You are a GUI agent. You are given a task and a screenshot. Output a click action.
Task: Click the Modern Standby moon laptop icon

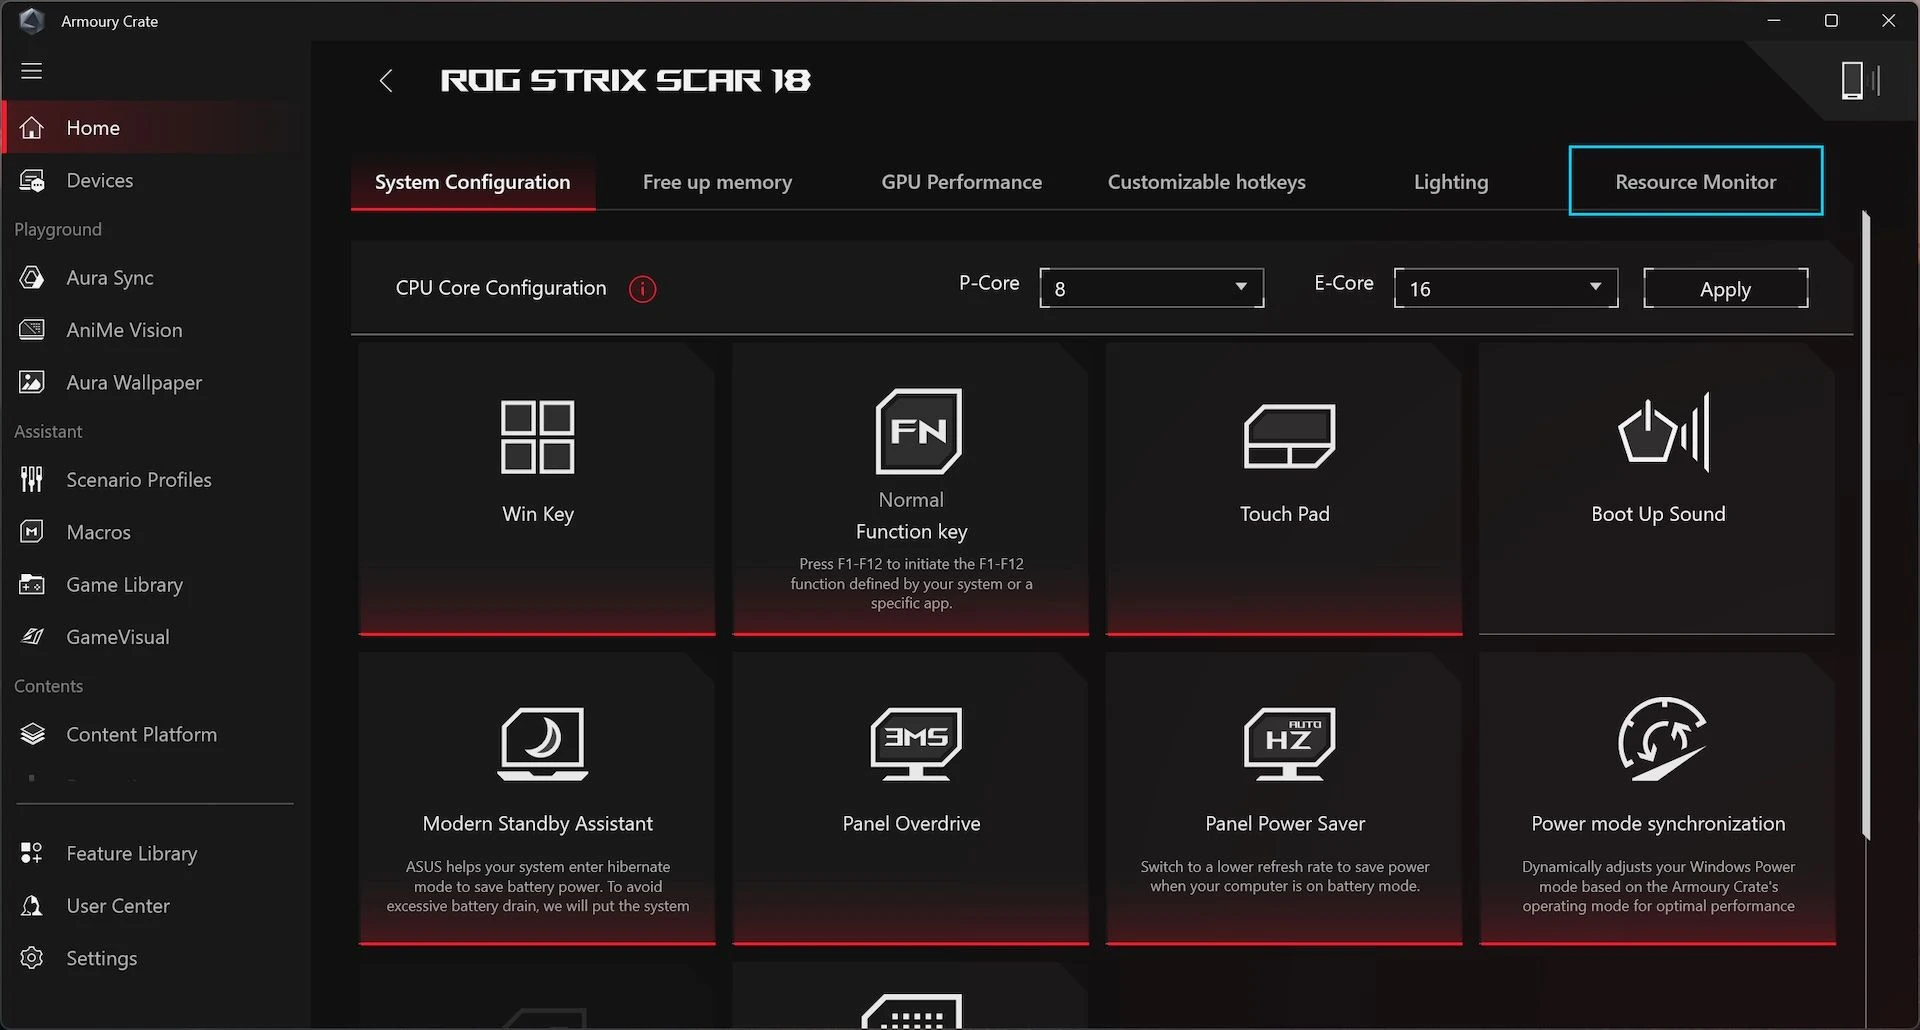(543, 743)
